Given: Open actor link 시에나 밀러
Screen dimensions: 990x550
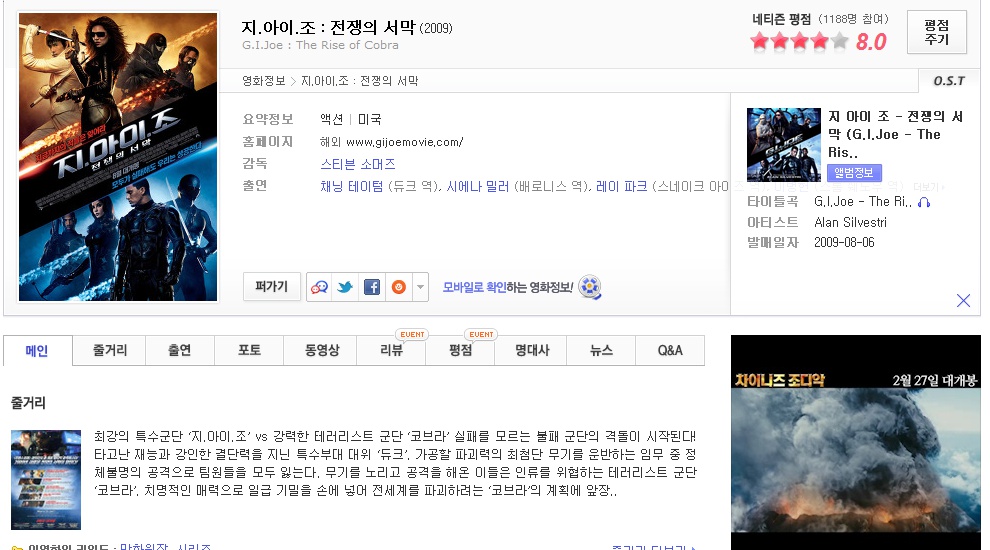Looking at the screenshot, I should [478, 186].
